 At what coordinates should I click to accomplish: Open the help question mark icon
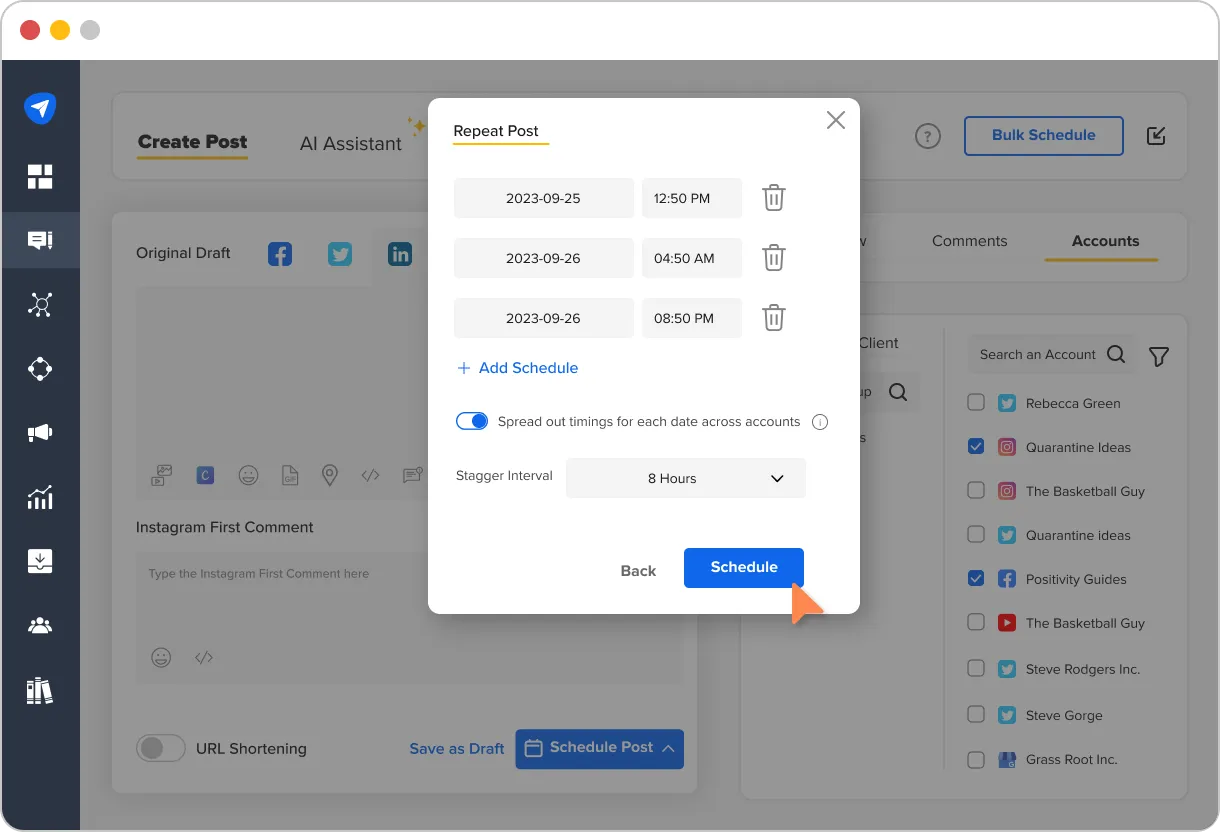(928, 136)
